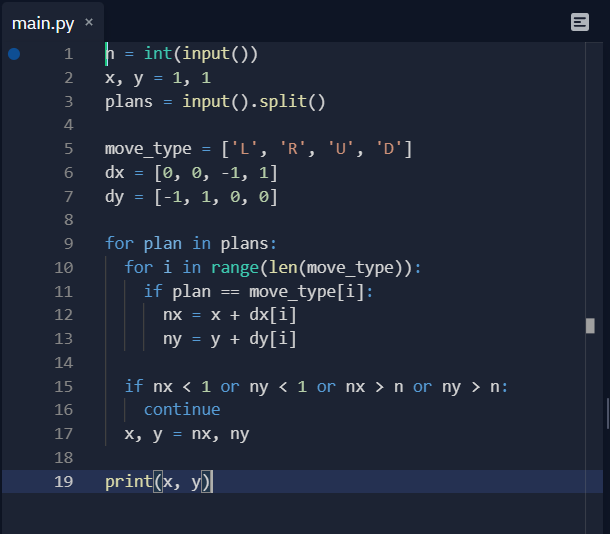Image resolution: width=610 pixels, height=534 pixels.
Task: Click line number 15 in the gutter
Action: point(64,387)
